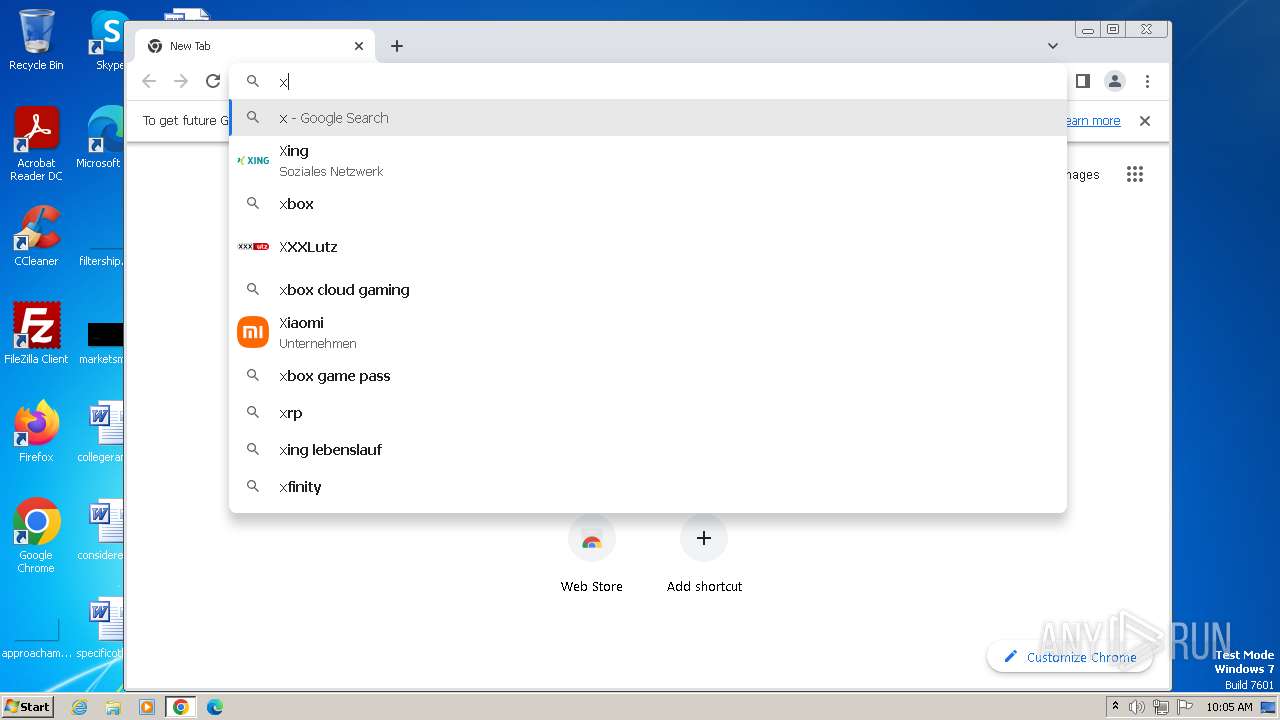The height and width of the screenshot is (720, 1280).
Task: Open the FileZilla Client desktop shortcut
Action: pyautogui.click(x=36, y=334)
